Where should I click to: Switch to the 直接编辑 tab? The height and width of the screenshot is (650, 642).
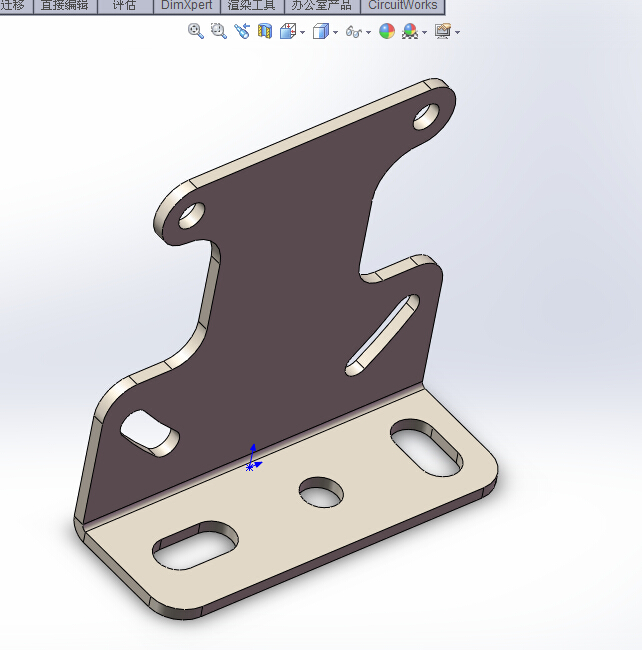point(65,6)
